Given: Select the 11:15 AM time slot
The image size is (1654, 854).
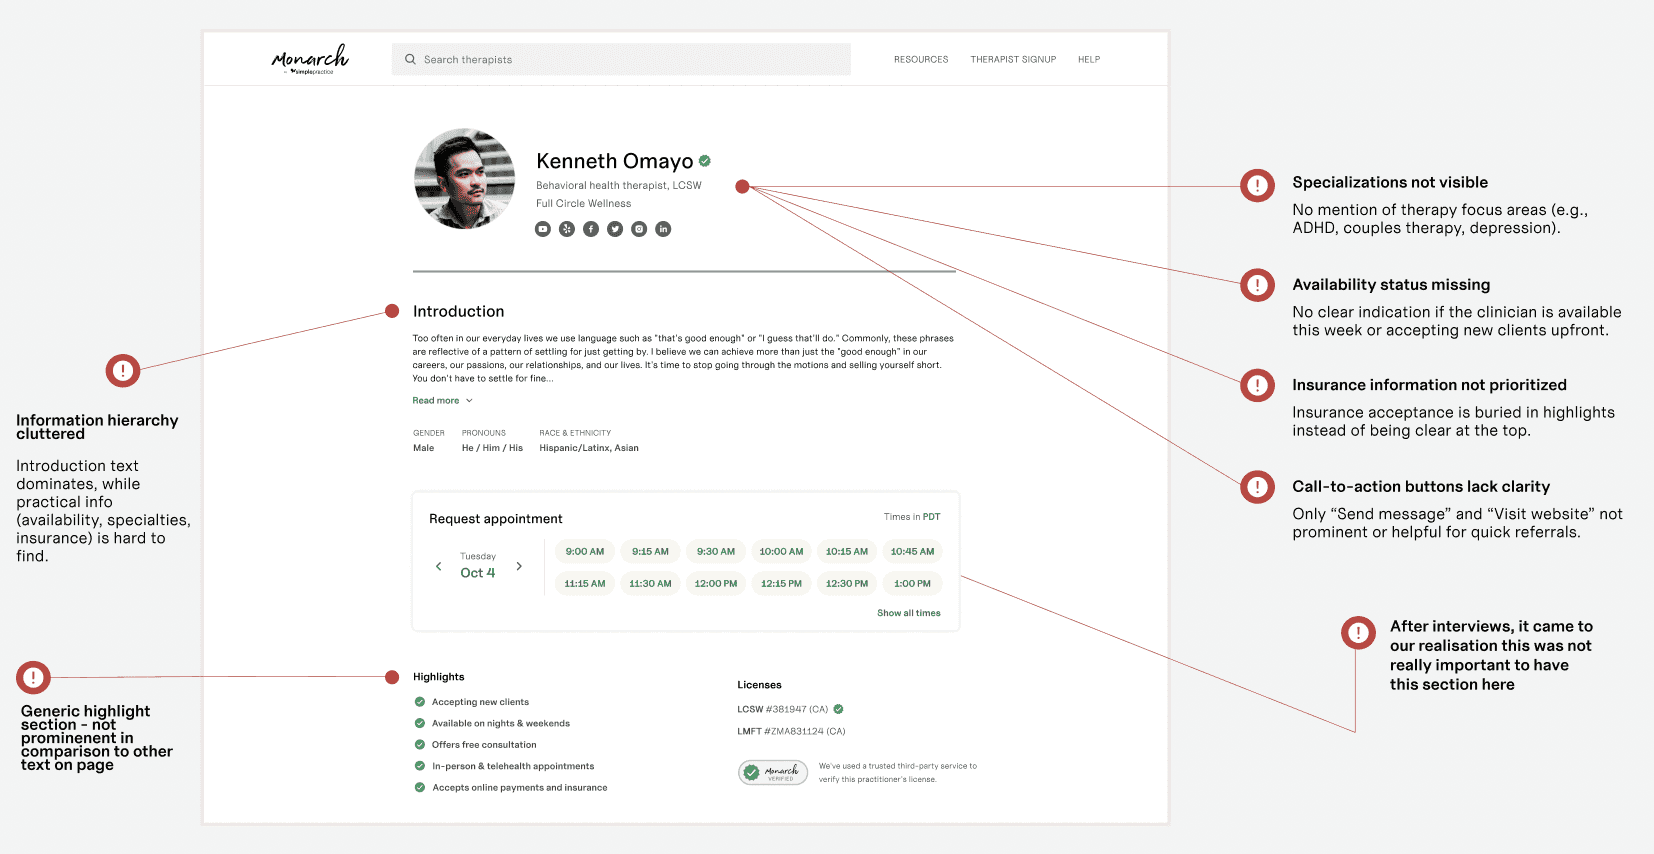Looking at the screenshot, I should point(585,583).
